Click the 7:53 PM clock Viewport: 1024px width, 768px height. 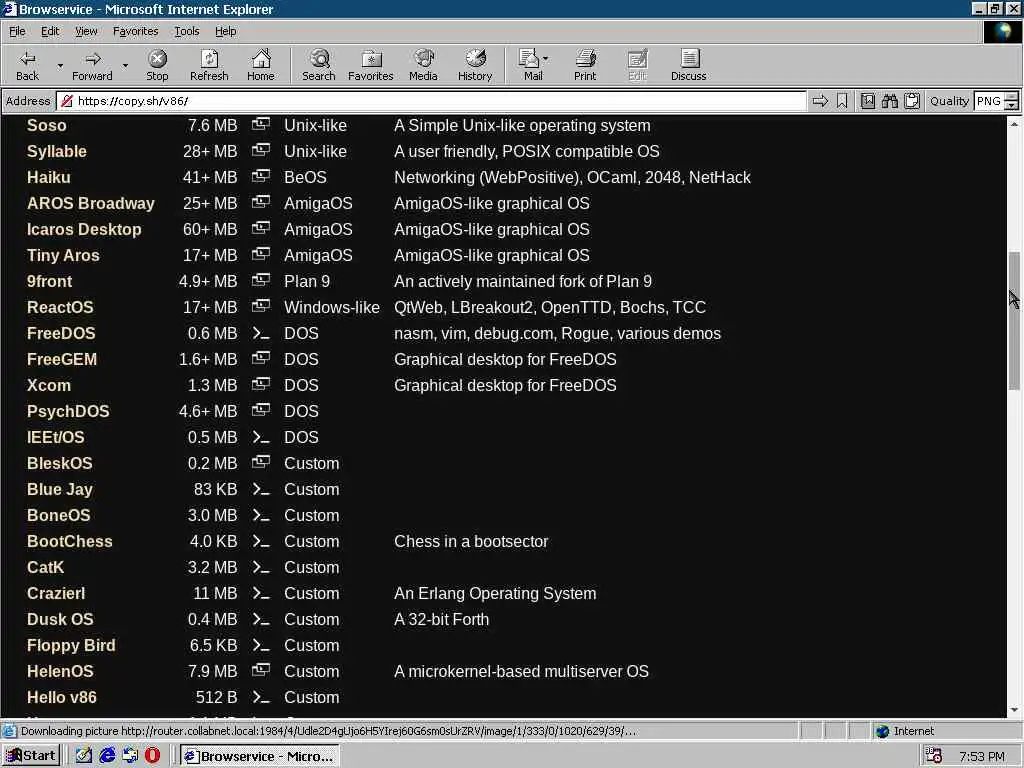(x=982, y=756)
